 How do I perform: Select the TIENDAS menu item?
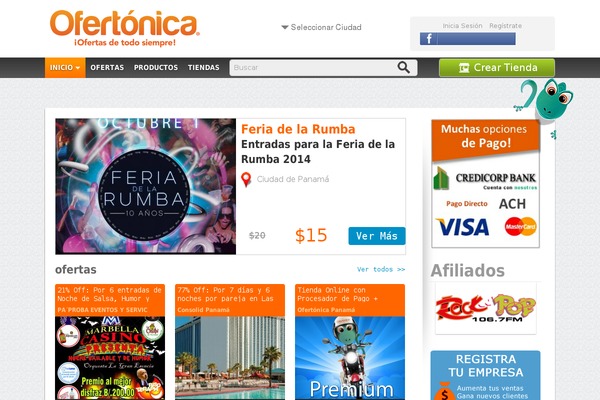204,67
